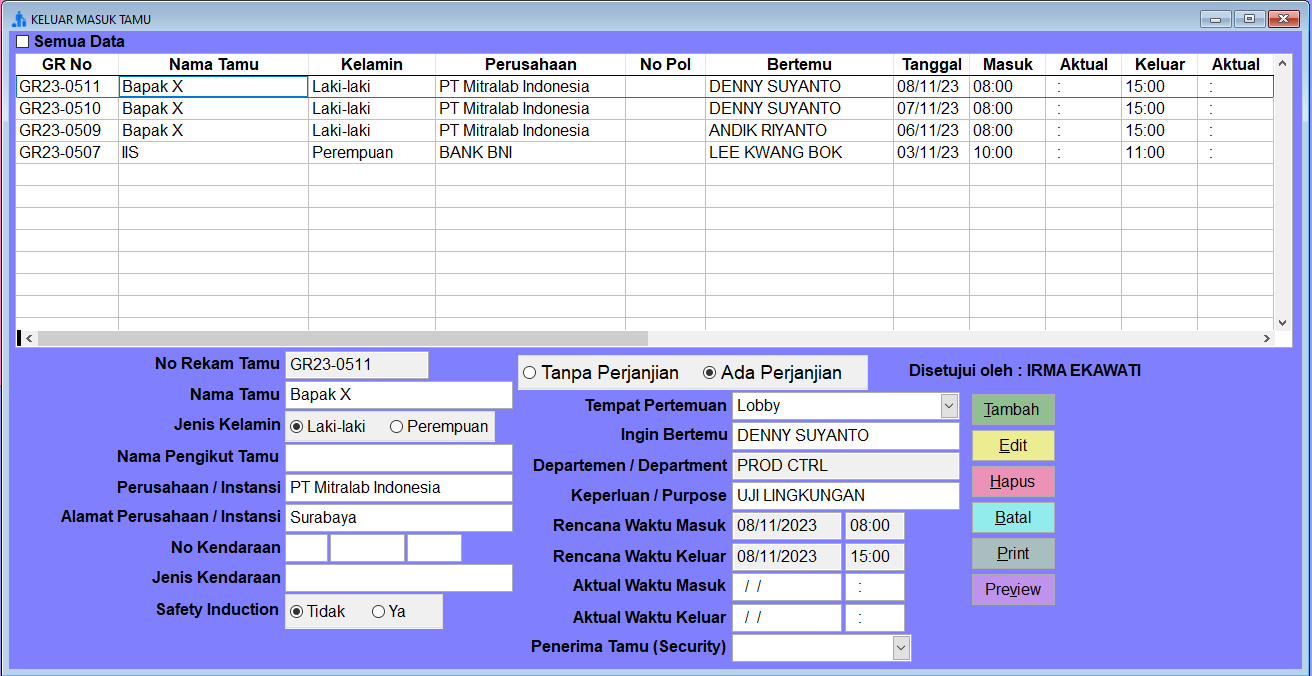
Task: Click the Batal button
Action: tap(1013, 518)
